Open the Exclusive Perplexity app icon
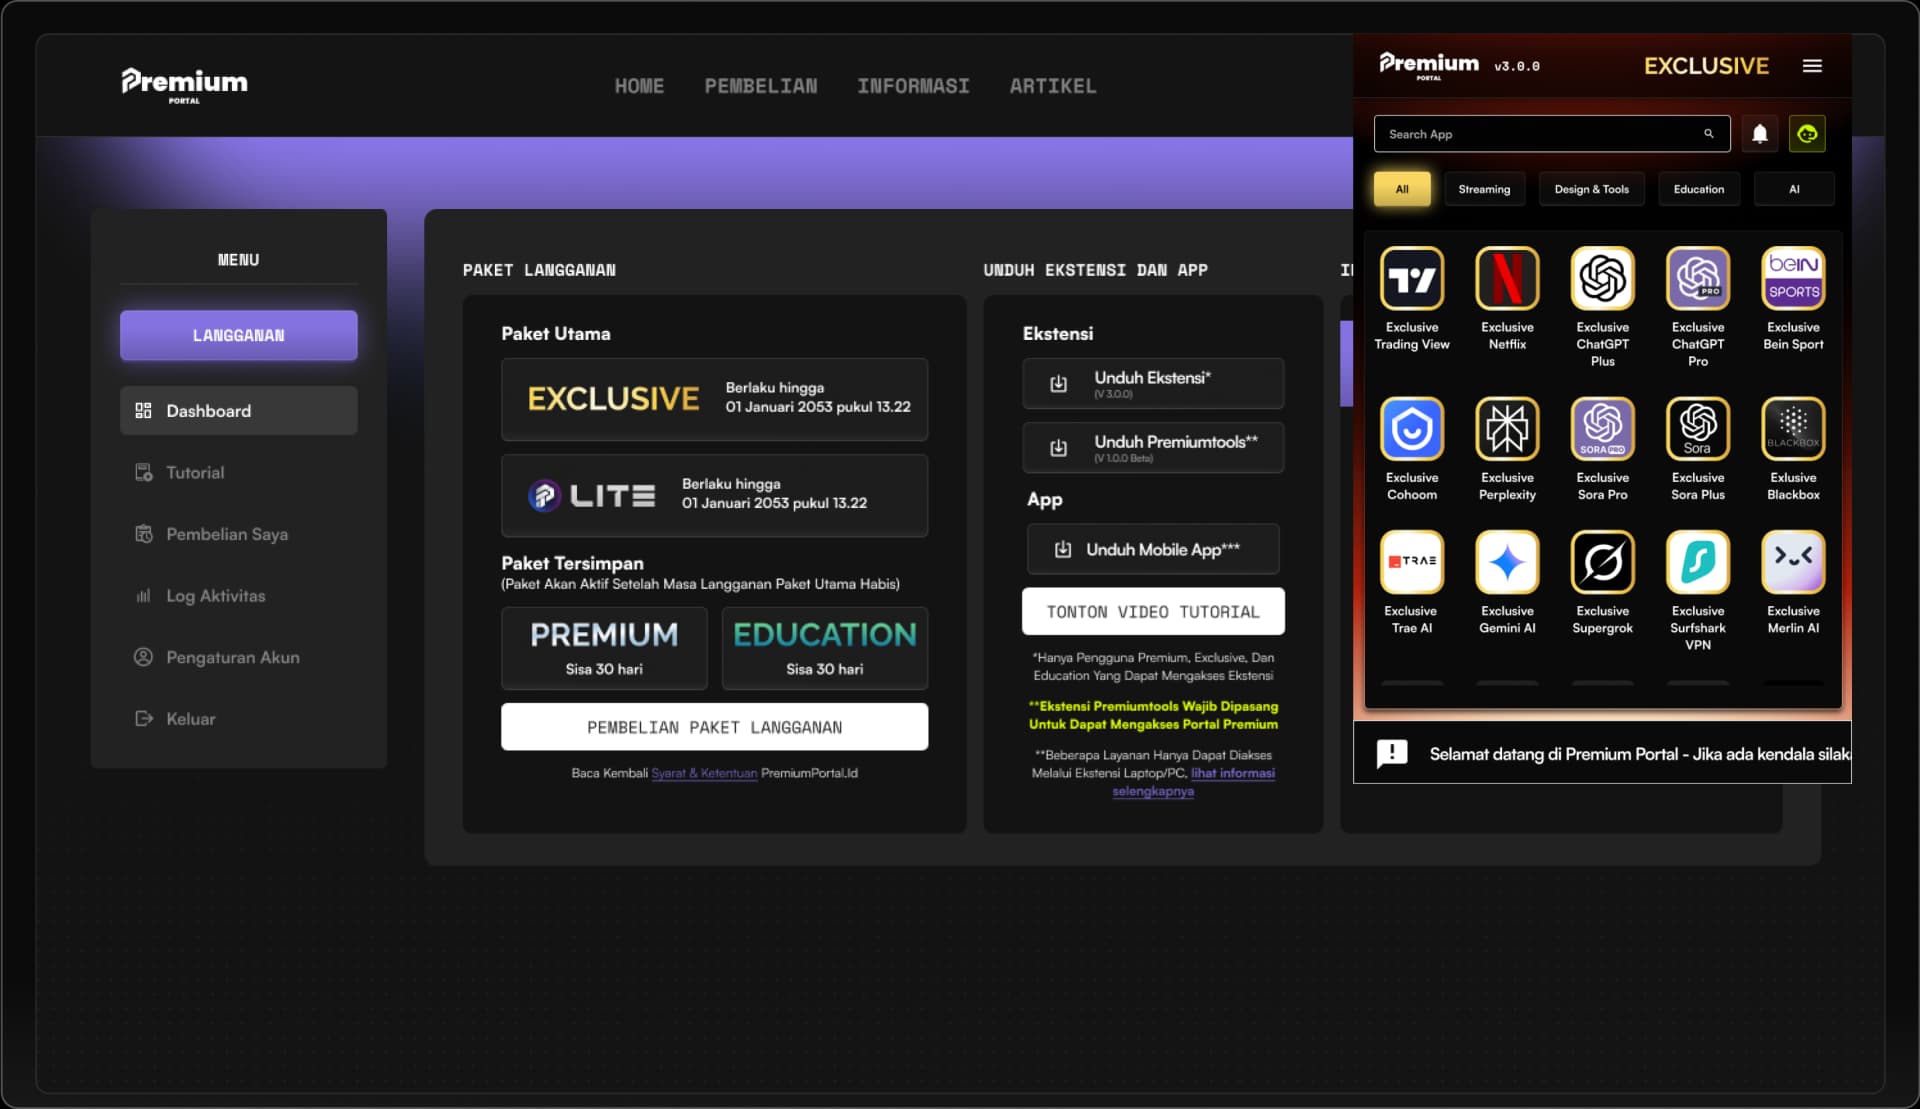 tap(1506, 430)
